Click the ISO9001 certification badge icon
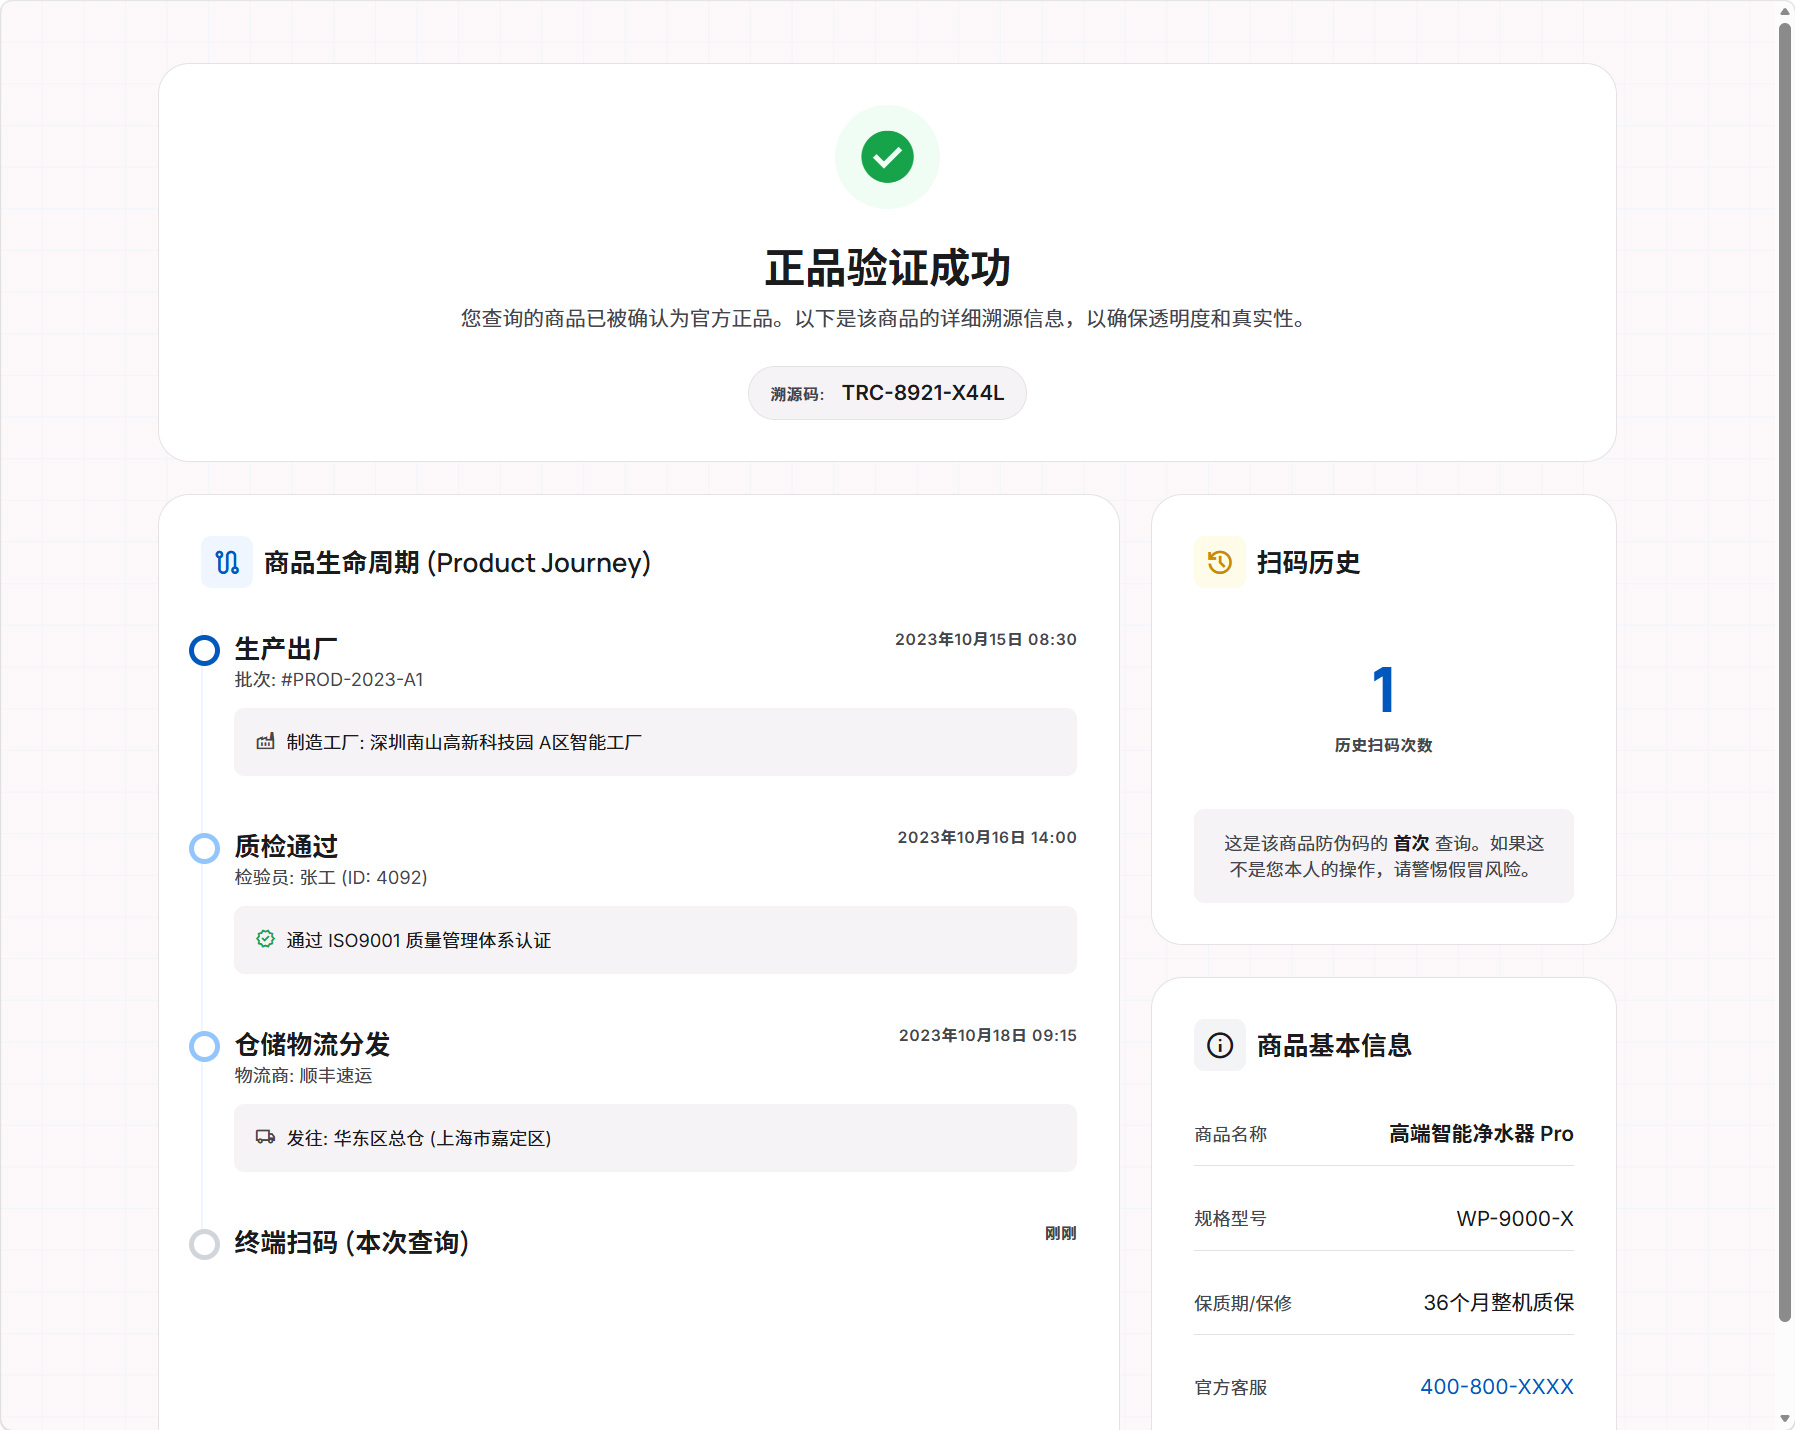Viewport: 1795px width, 1430px height. tap(265, 939)
